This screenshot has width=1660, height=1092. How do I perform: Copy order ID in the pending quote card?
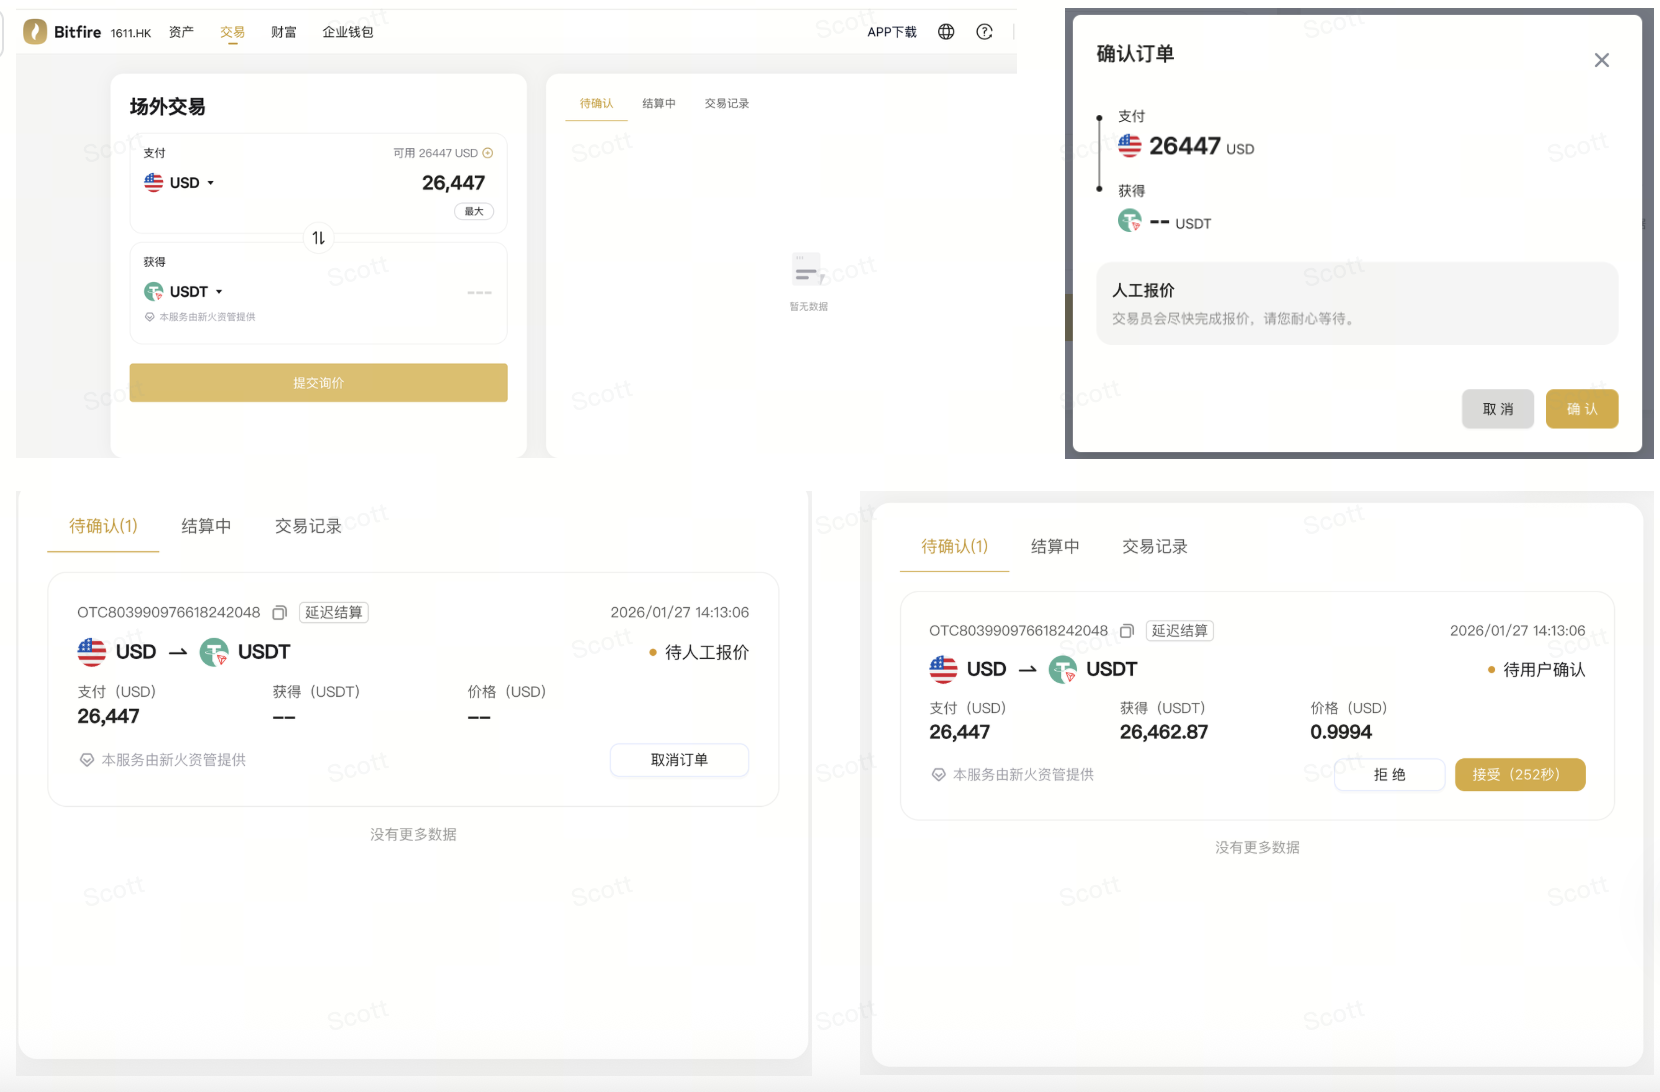tap(280, 613)
